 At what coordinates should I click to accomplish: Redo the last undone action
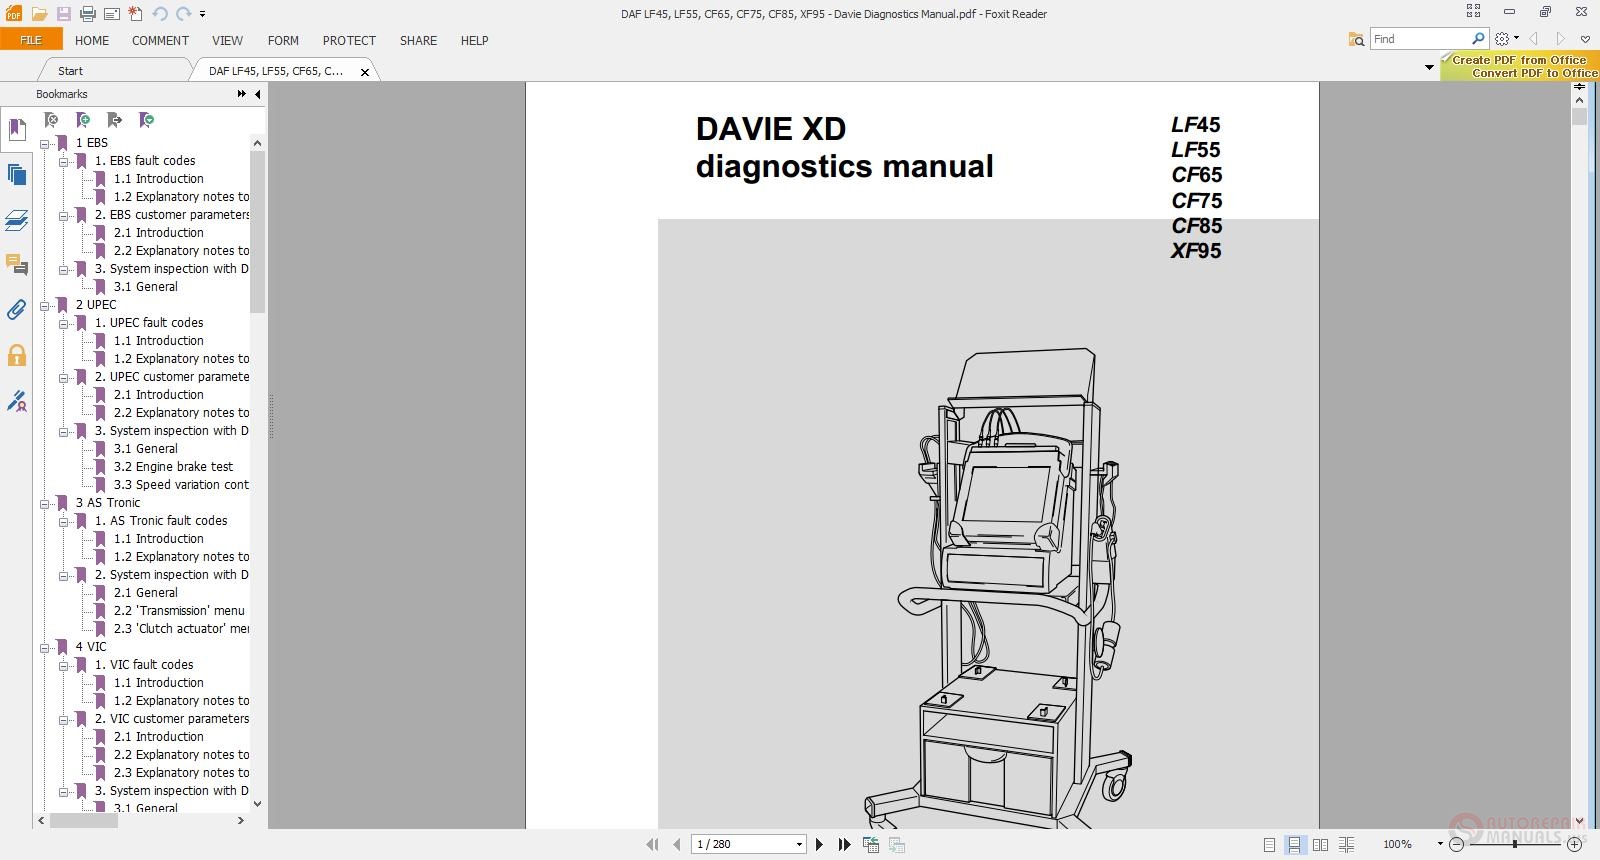point(183,14)
